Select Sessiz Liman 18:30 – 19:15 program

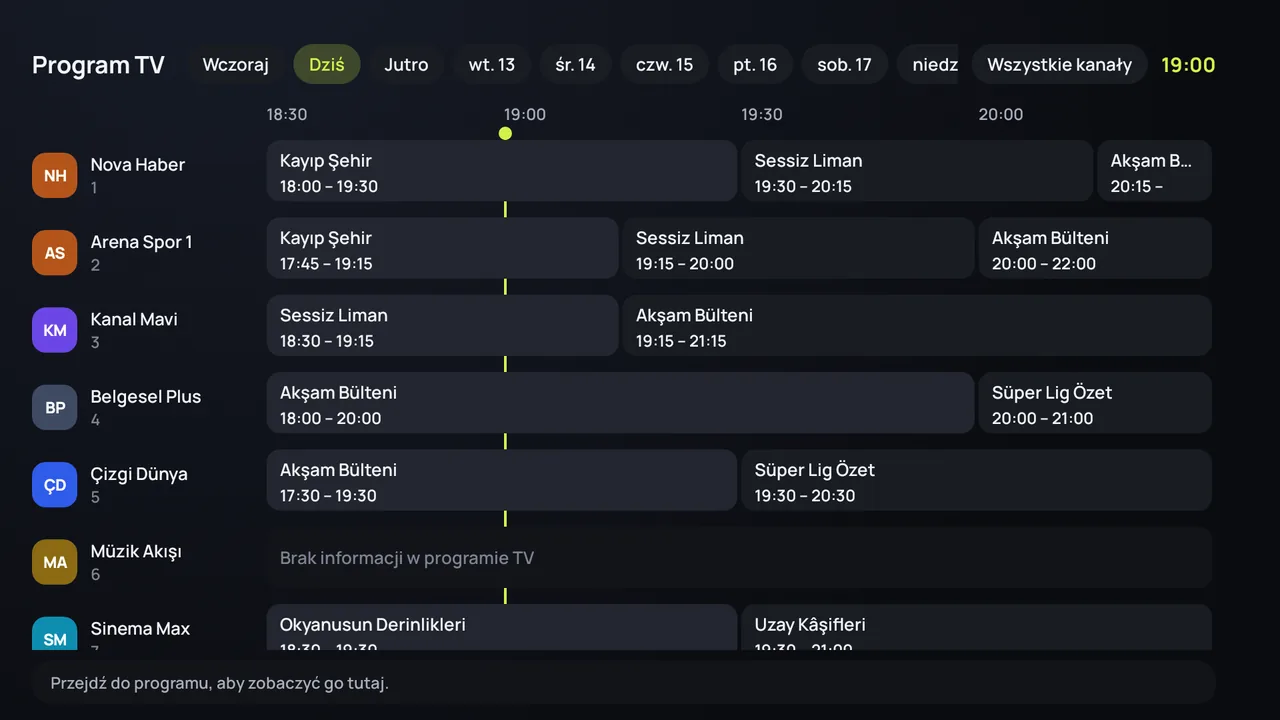coord(443,326)
